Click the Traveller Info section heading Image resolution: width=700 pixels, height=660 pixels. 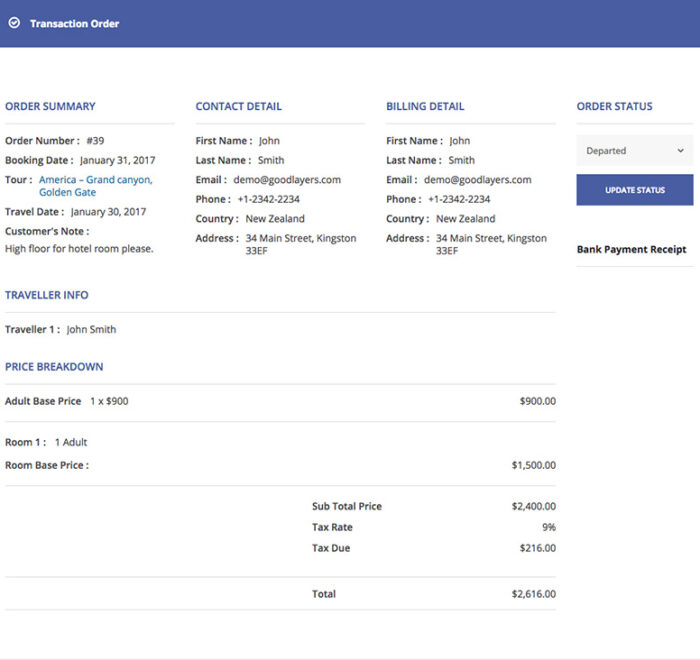pos(46,295)
